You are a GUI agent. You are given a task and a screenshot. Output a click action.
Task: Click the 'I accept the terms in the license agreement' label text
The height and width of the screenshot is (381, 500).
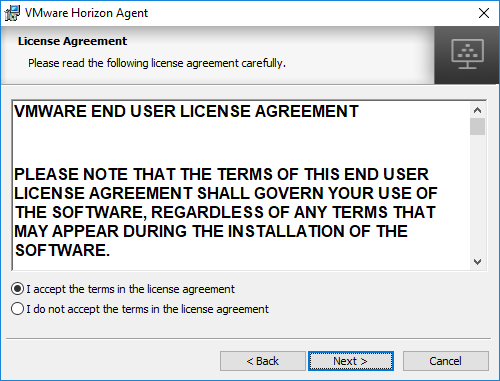click(130, 289)
